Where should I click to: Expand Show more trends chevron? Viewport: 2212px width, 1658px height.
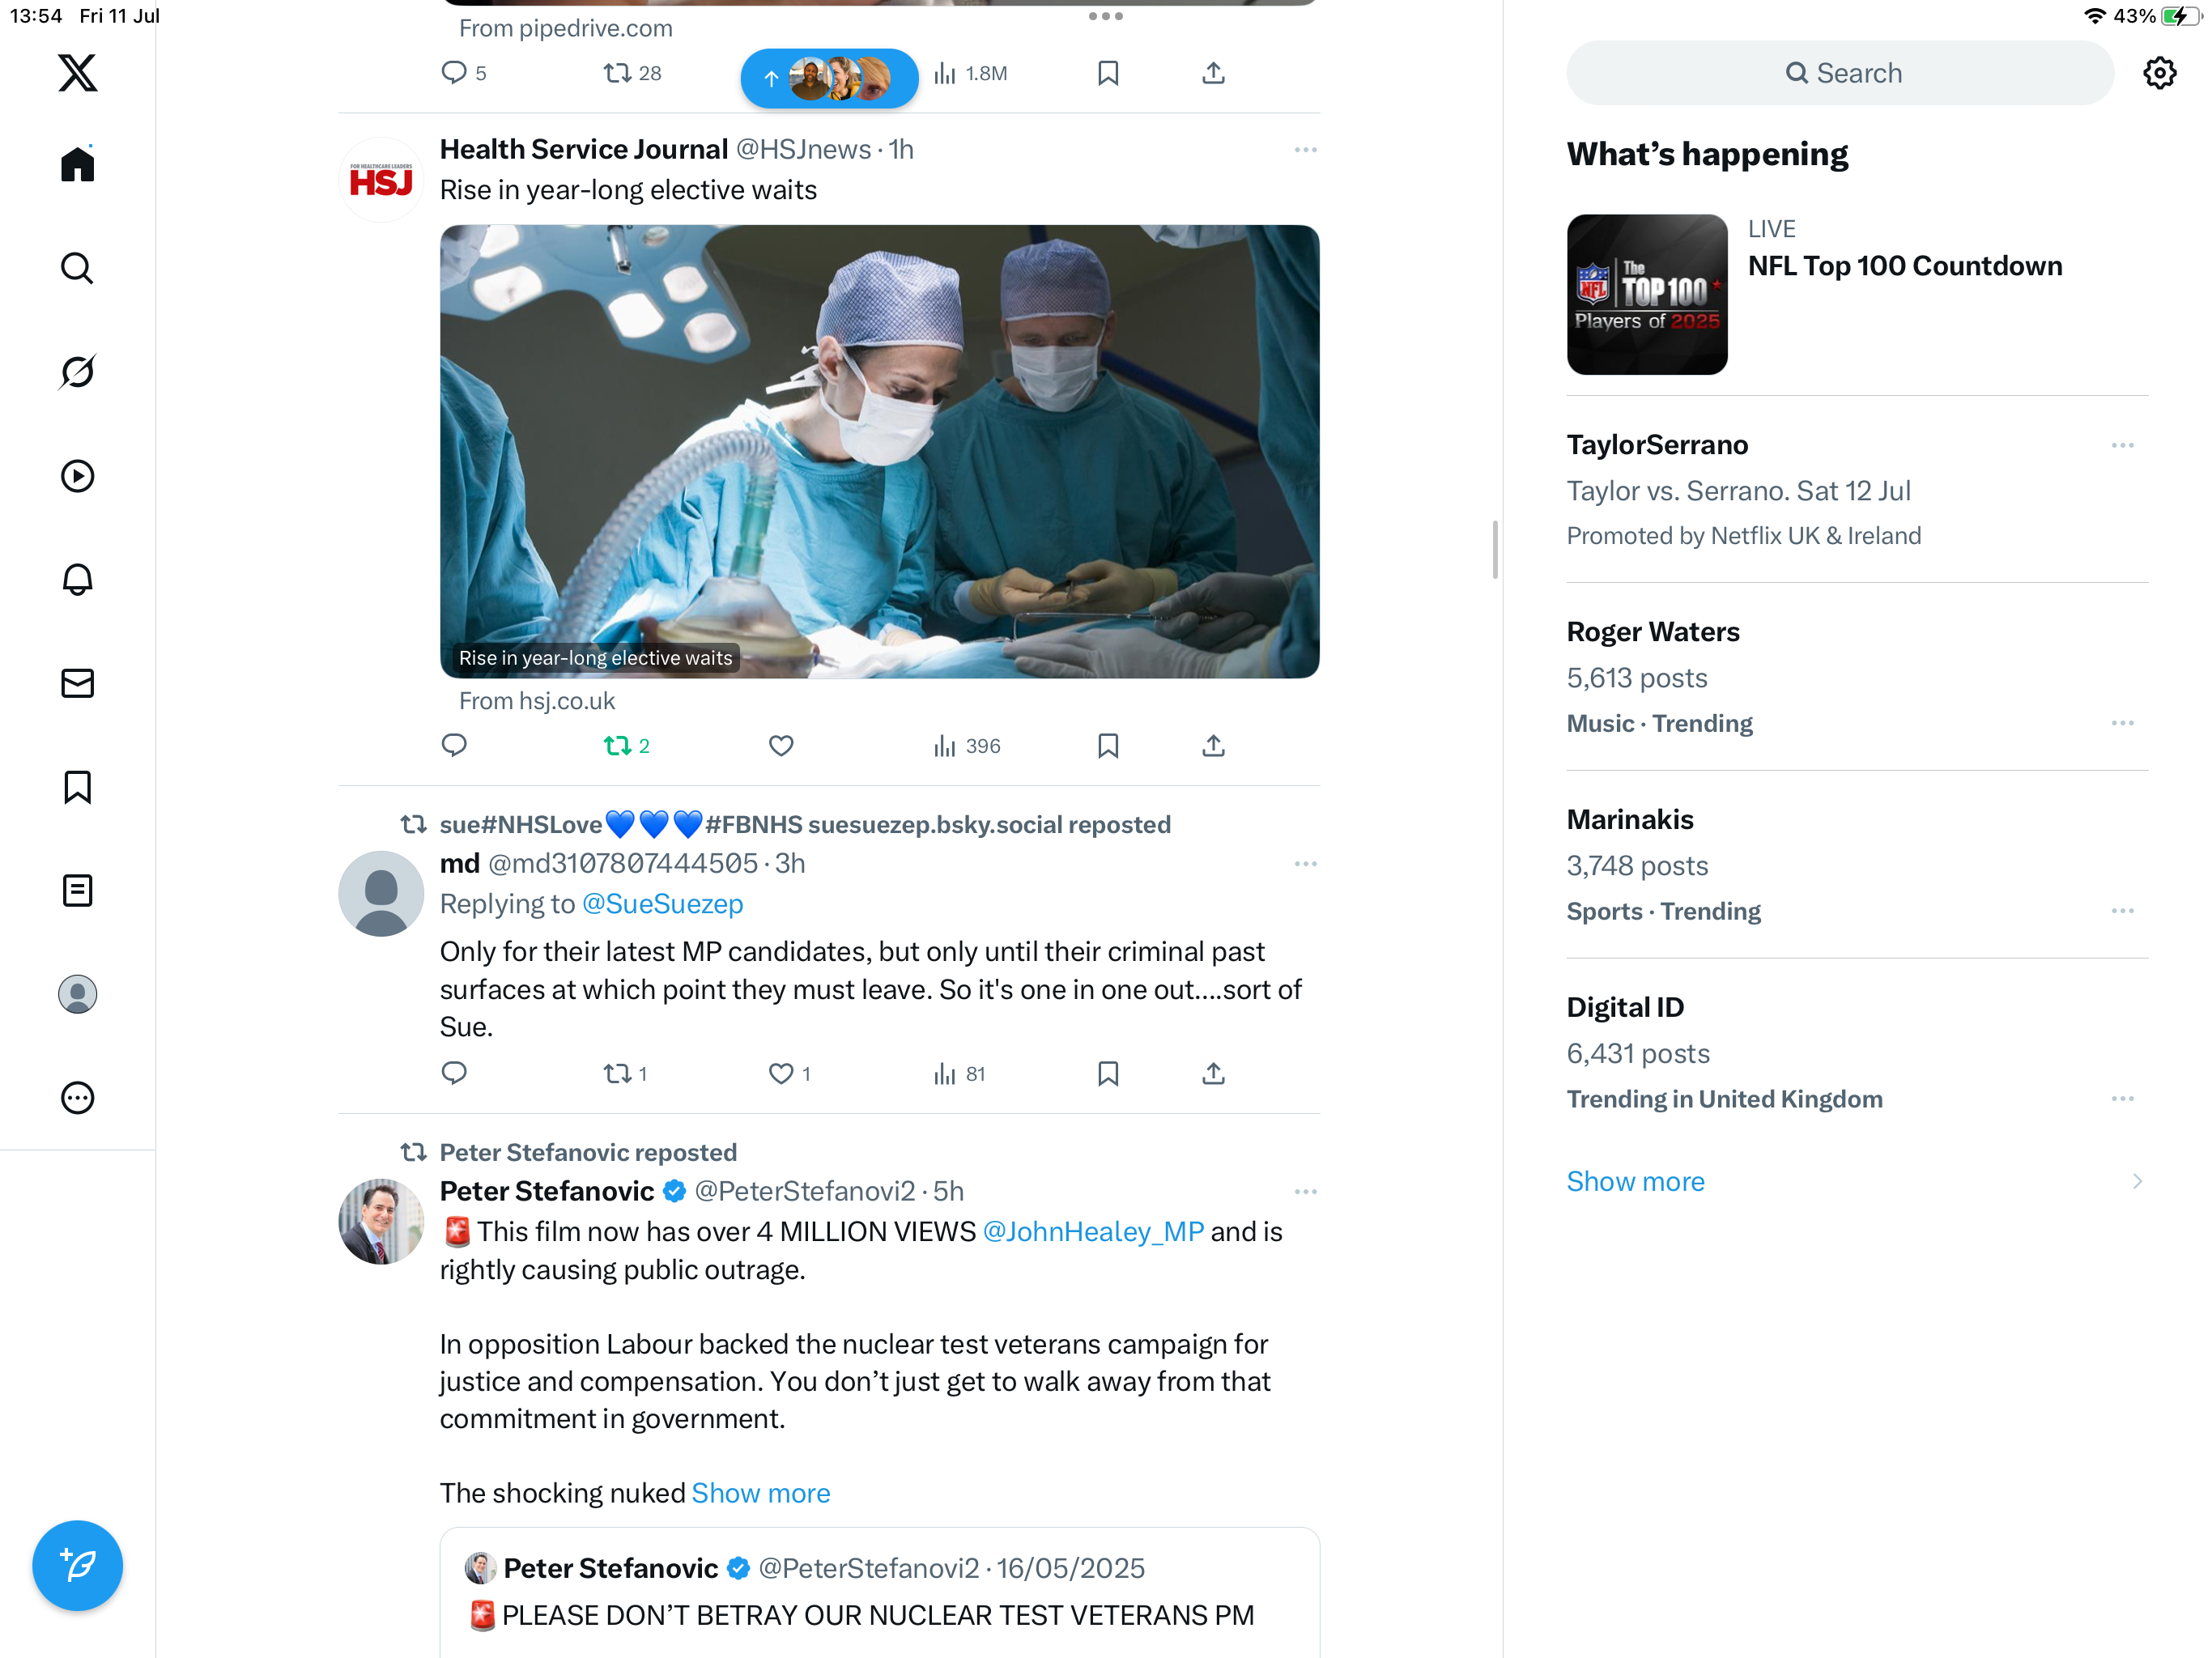[x=2136, y=1181]
